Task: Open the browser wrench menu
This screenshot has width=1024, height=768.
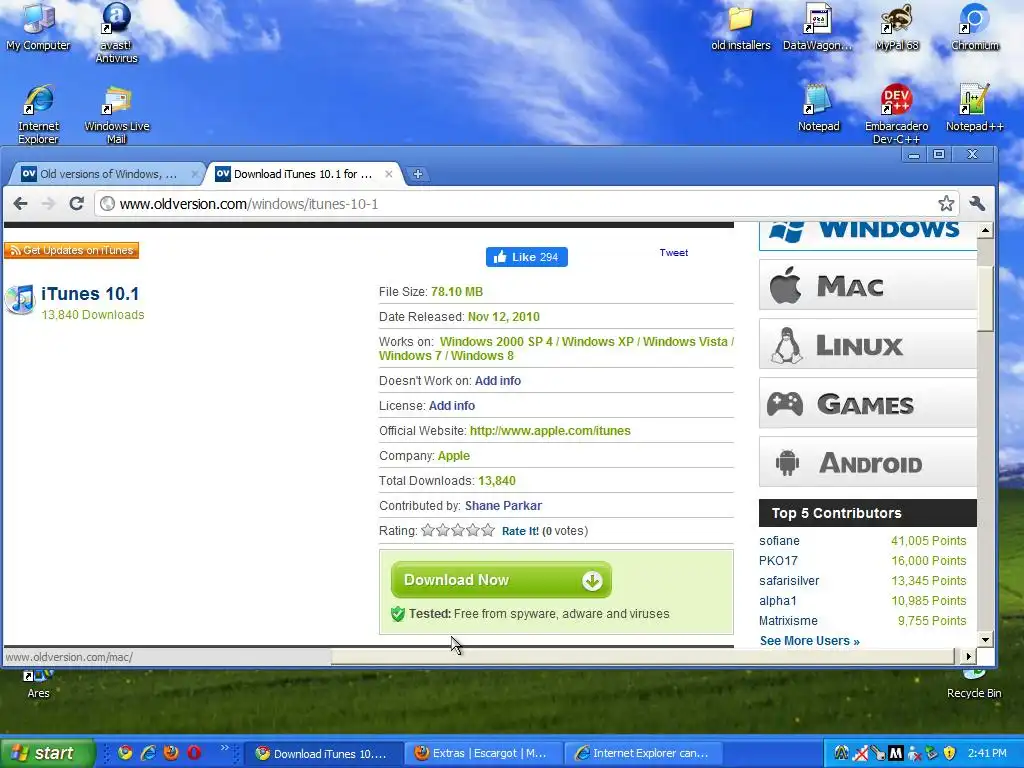Action: (x=977, y=204)
